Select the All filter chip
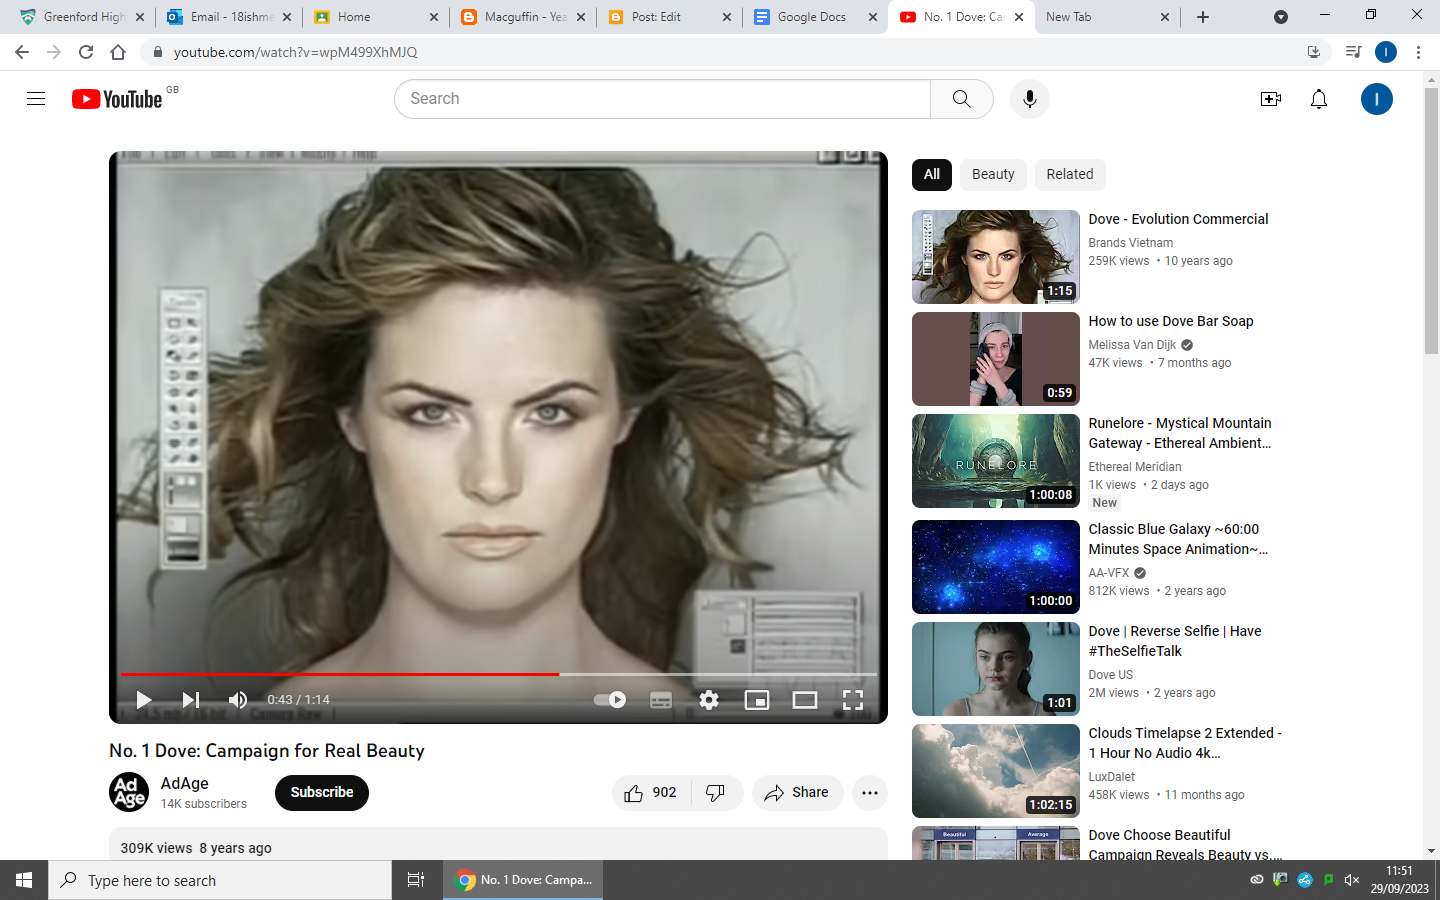1440x900 pixels. click(932, 174)
